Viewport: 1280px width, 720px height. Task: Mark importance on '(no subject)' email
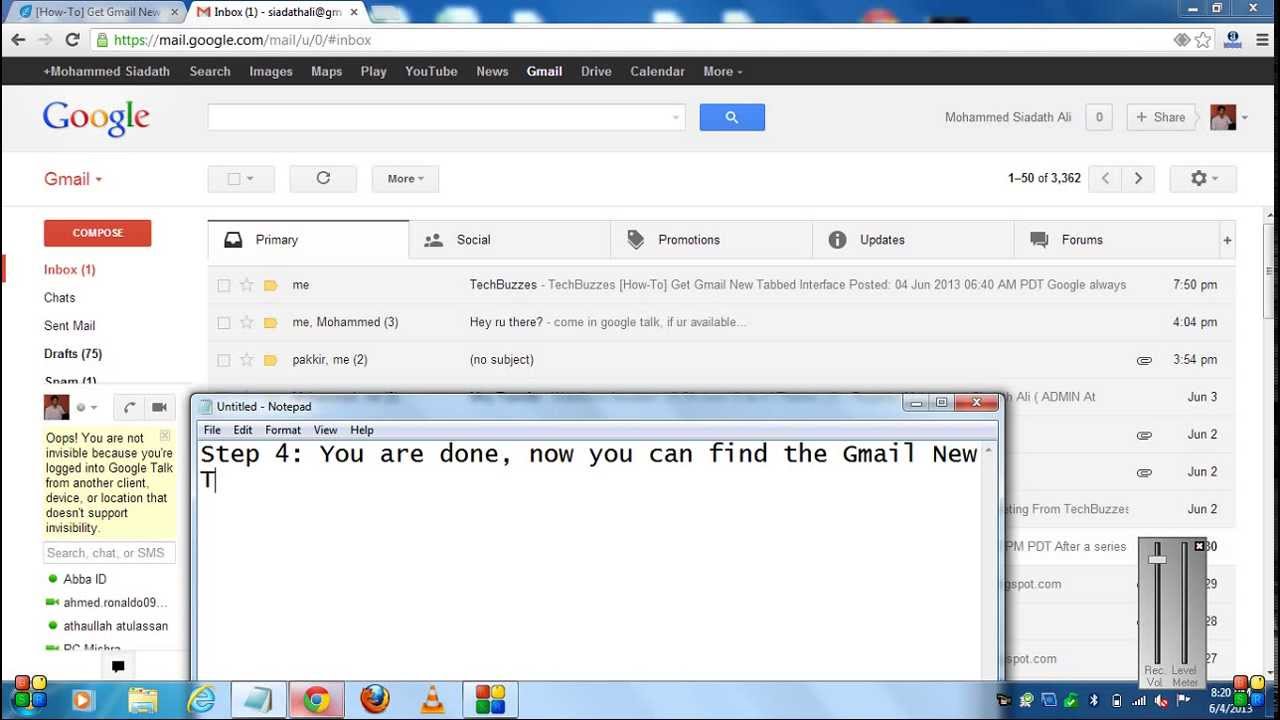point(270,360)
